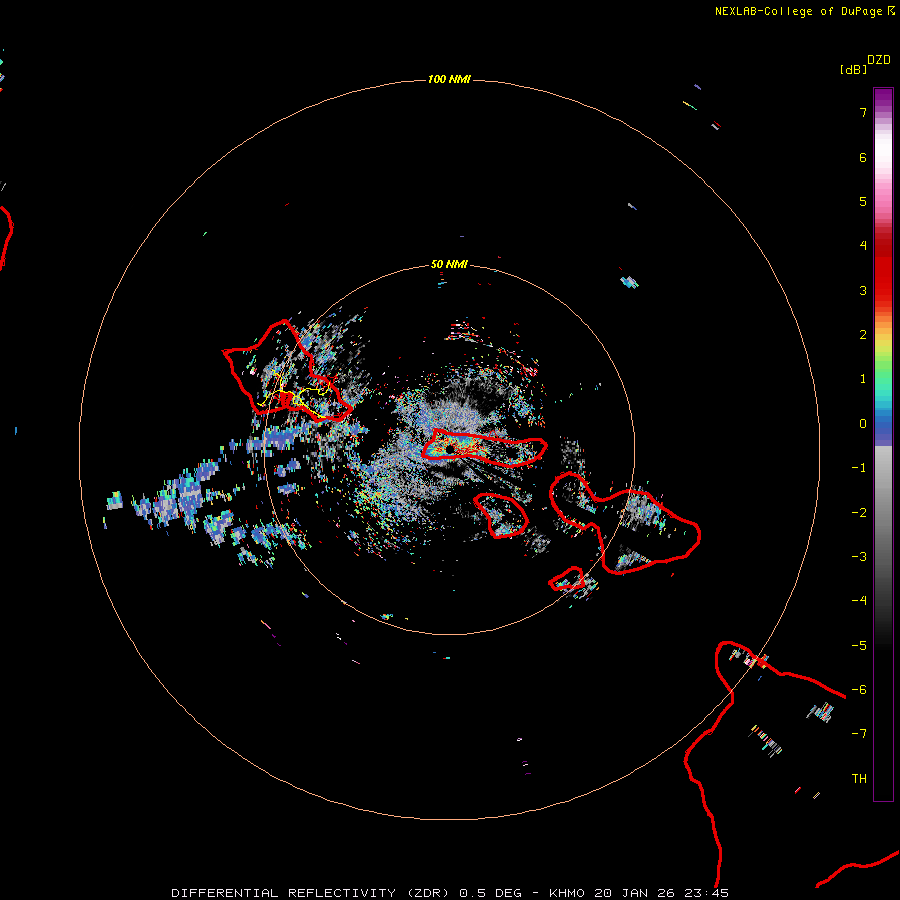900x900 pixels.
Task: Click the -1 value on the color scale
Action: click(x=859, y=468)
